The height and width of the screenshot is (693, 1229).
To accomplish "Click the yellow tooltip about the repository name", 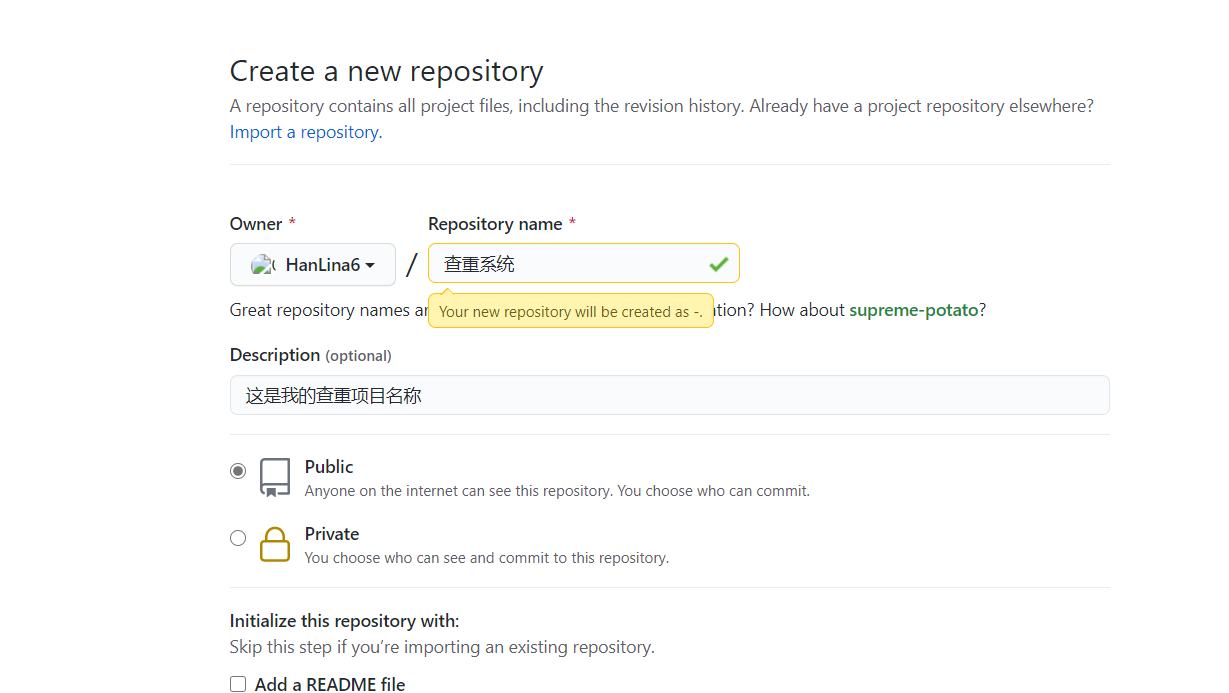I will [x=571, y=311].
